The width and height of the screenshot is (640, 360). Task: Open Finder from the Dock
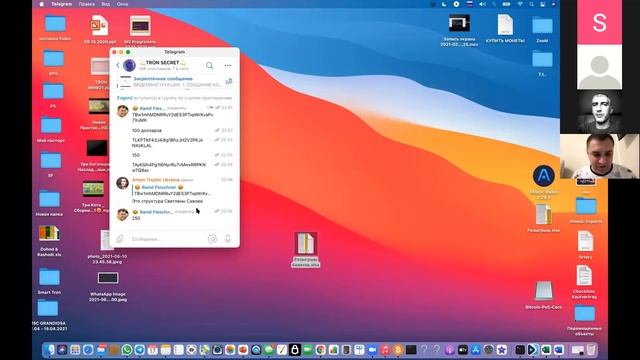(49, 350)
